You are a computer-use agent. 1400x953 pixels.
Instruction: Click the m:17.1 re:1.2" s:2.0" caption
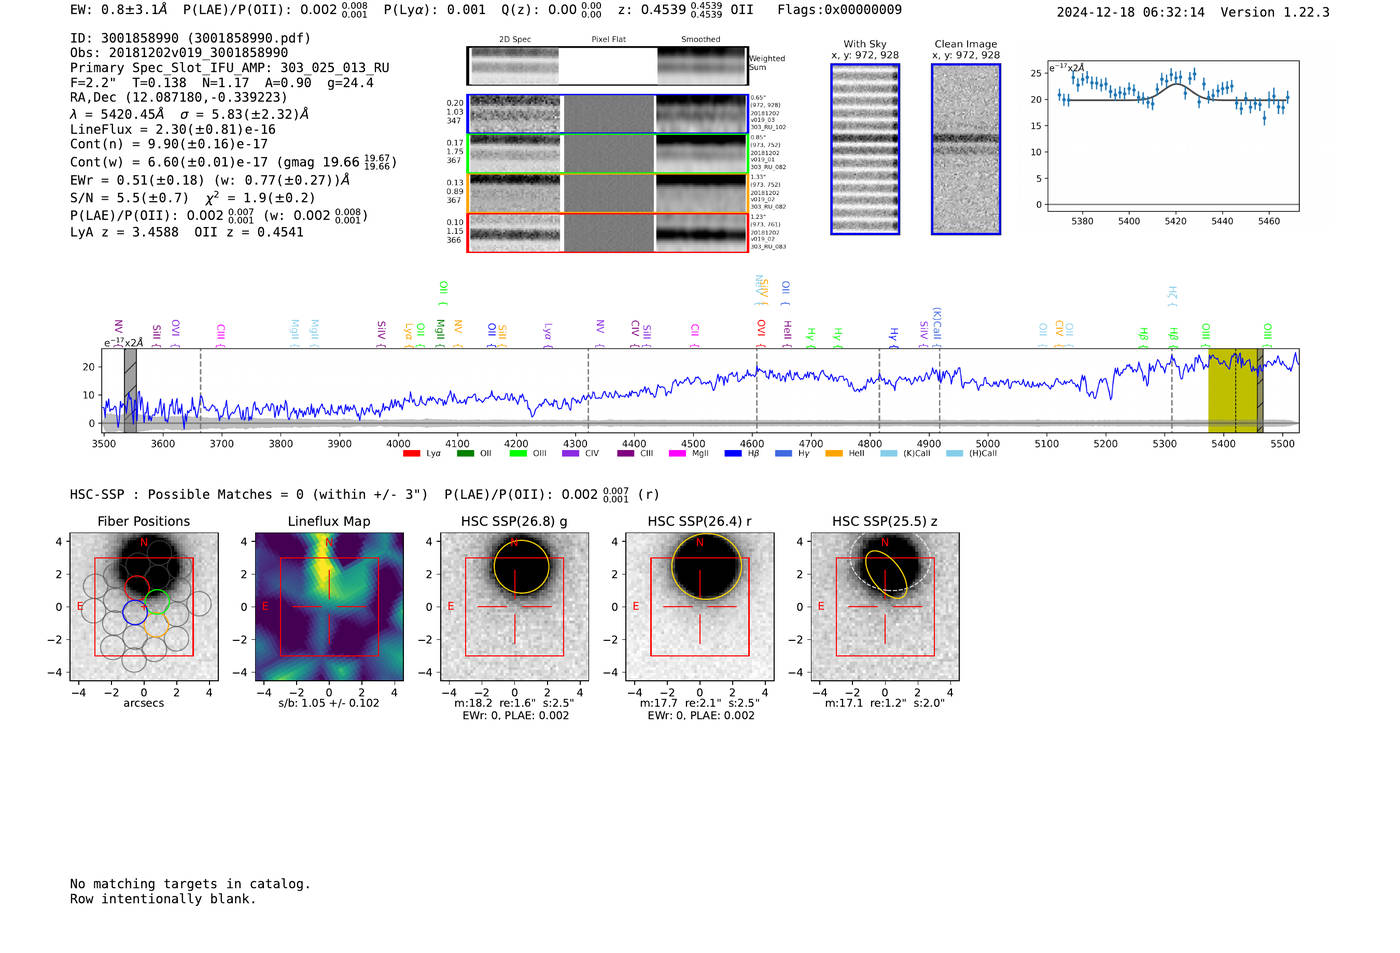click(x=884, y=703)
